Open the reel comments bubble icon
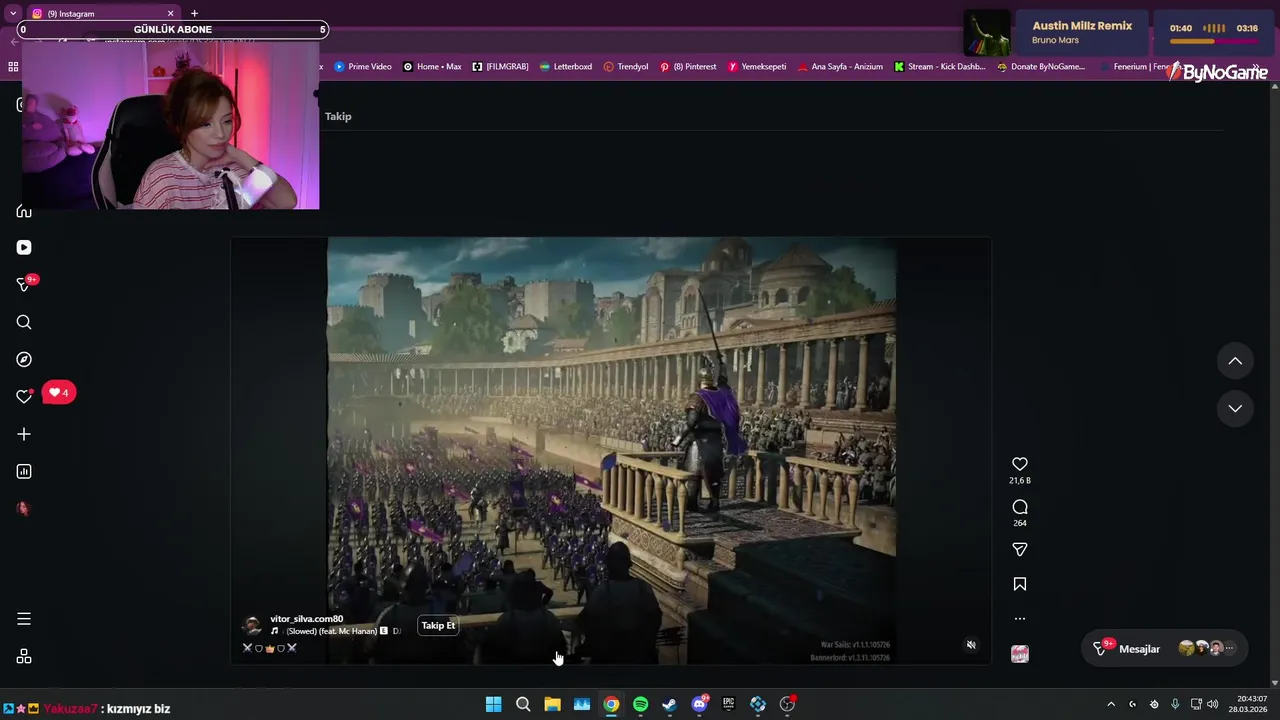The height and width of the screenshot is (720, 1280). point(1020,507)
